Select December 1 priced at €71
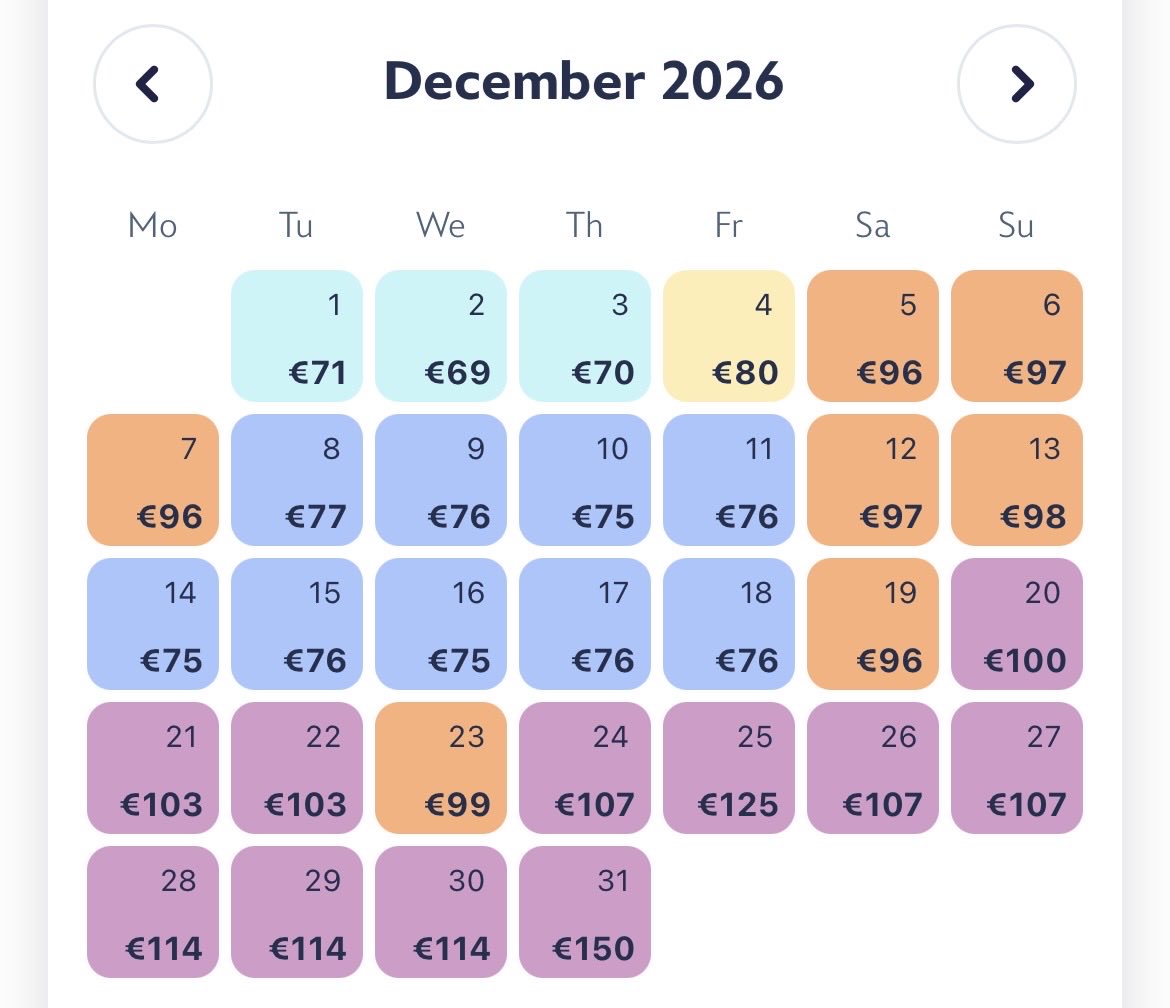The width and height of the screenshot is (1170, 1008). (x=297, y=336)
